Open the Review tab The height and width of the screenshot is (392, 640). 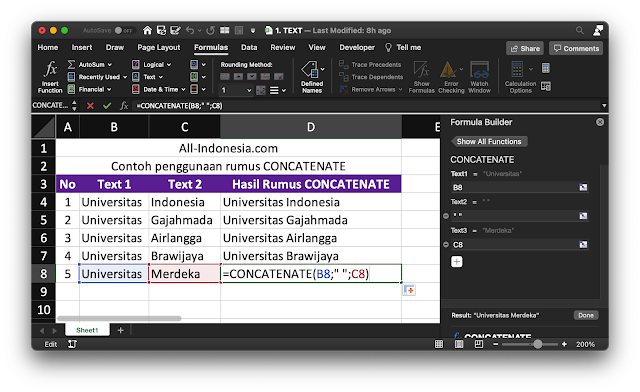(x=282, y=47)
